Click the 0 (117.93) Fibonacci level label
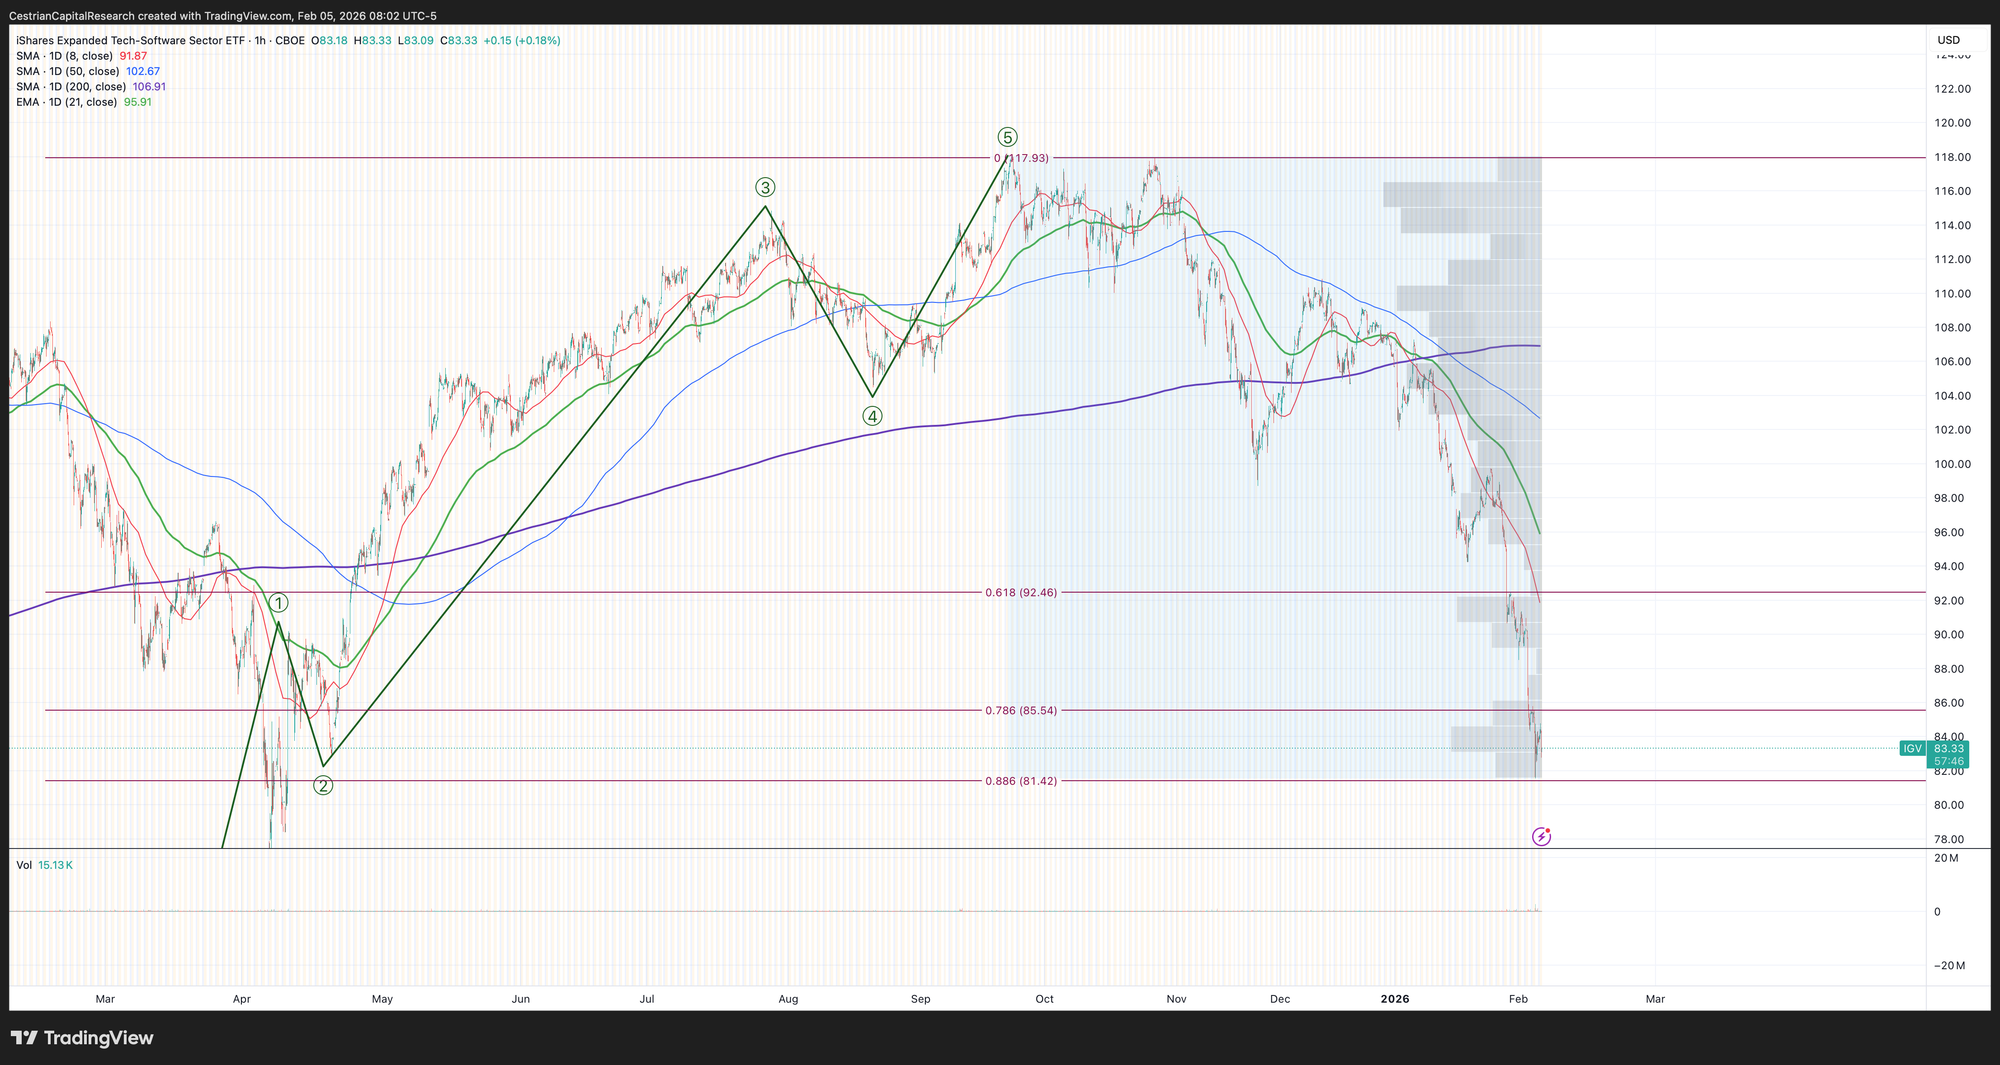This screenshot has height=1065, width=2000. click(x=1021, y=158)
